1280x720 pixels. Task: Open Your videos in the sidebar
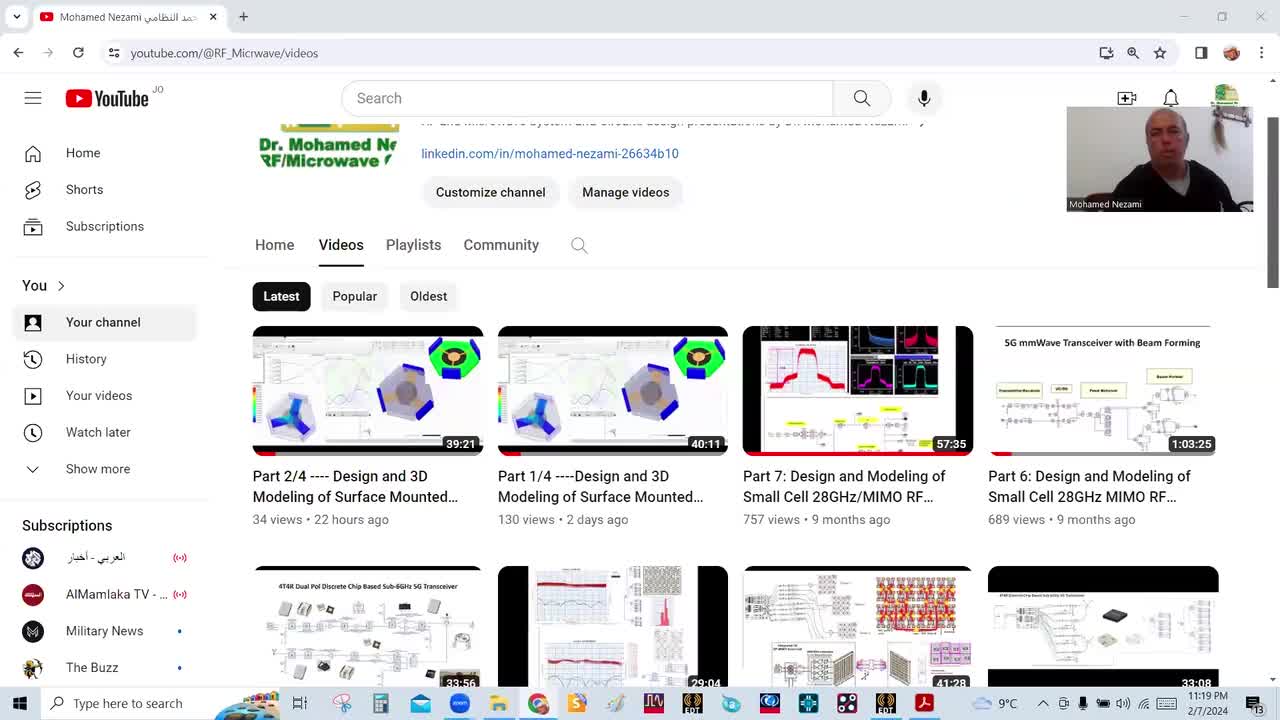click(x=105, y=396)
